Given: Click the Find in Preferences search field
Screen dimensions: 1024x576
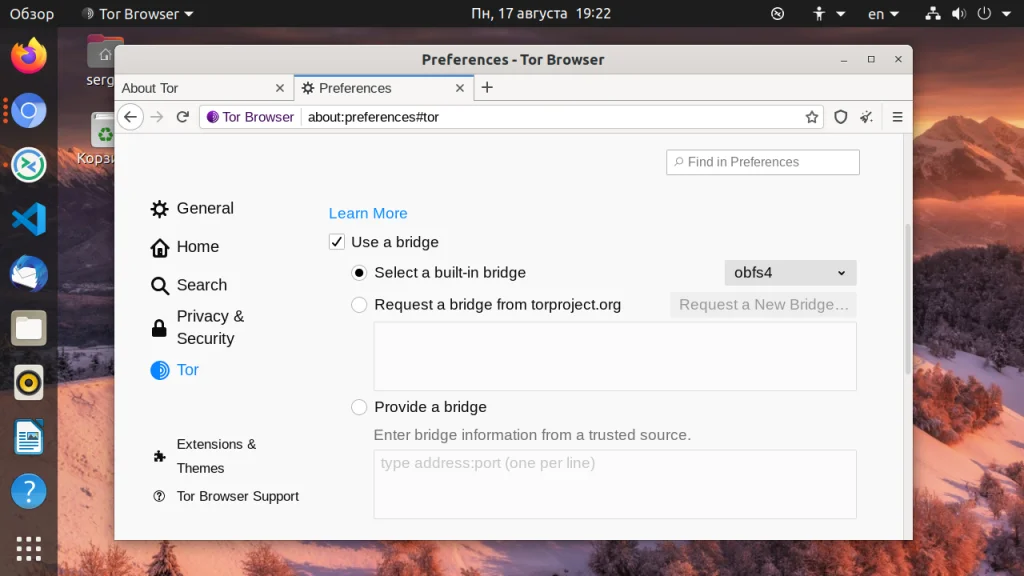Looking at the screenshot, I should (x=763, y=162).
